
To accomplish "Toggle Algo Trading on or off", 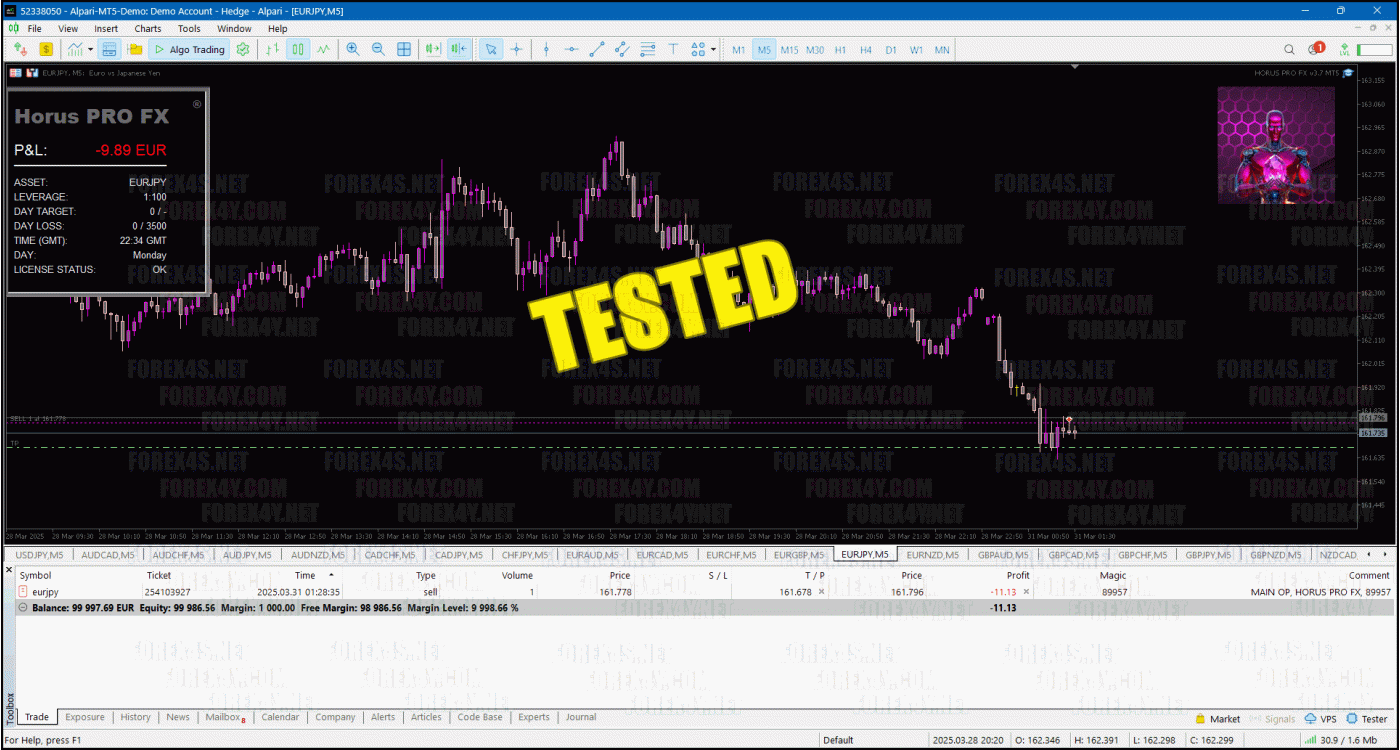I will tap(189, 49).
